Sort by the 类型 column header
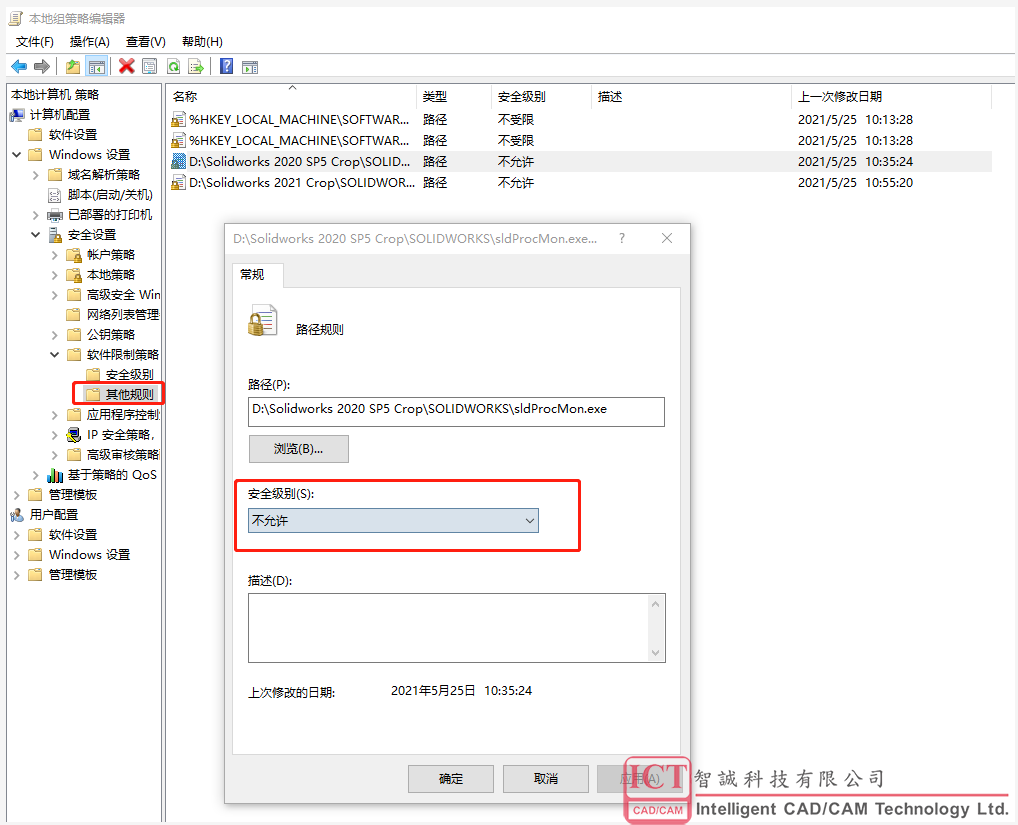The height and width of the screenshot is (825, 1018). pos(453,97)
